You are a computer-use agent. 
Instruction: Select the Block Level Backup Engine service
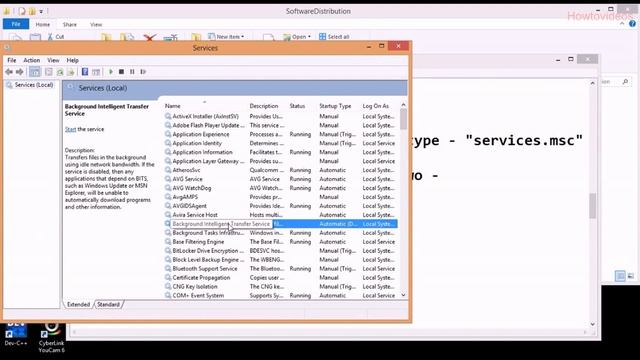pos(208,260)
